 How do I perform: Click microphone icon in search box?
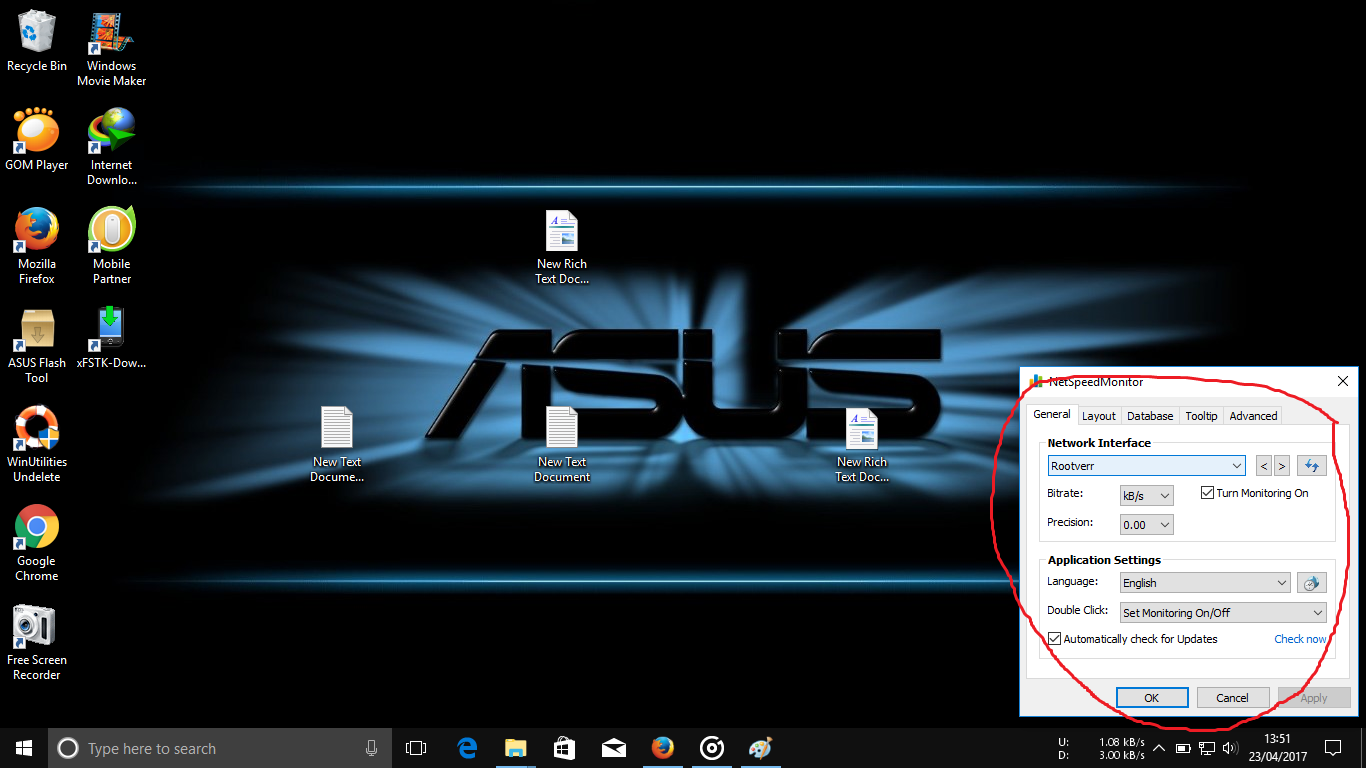371,748
